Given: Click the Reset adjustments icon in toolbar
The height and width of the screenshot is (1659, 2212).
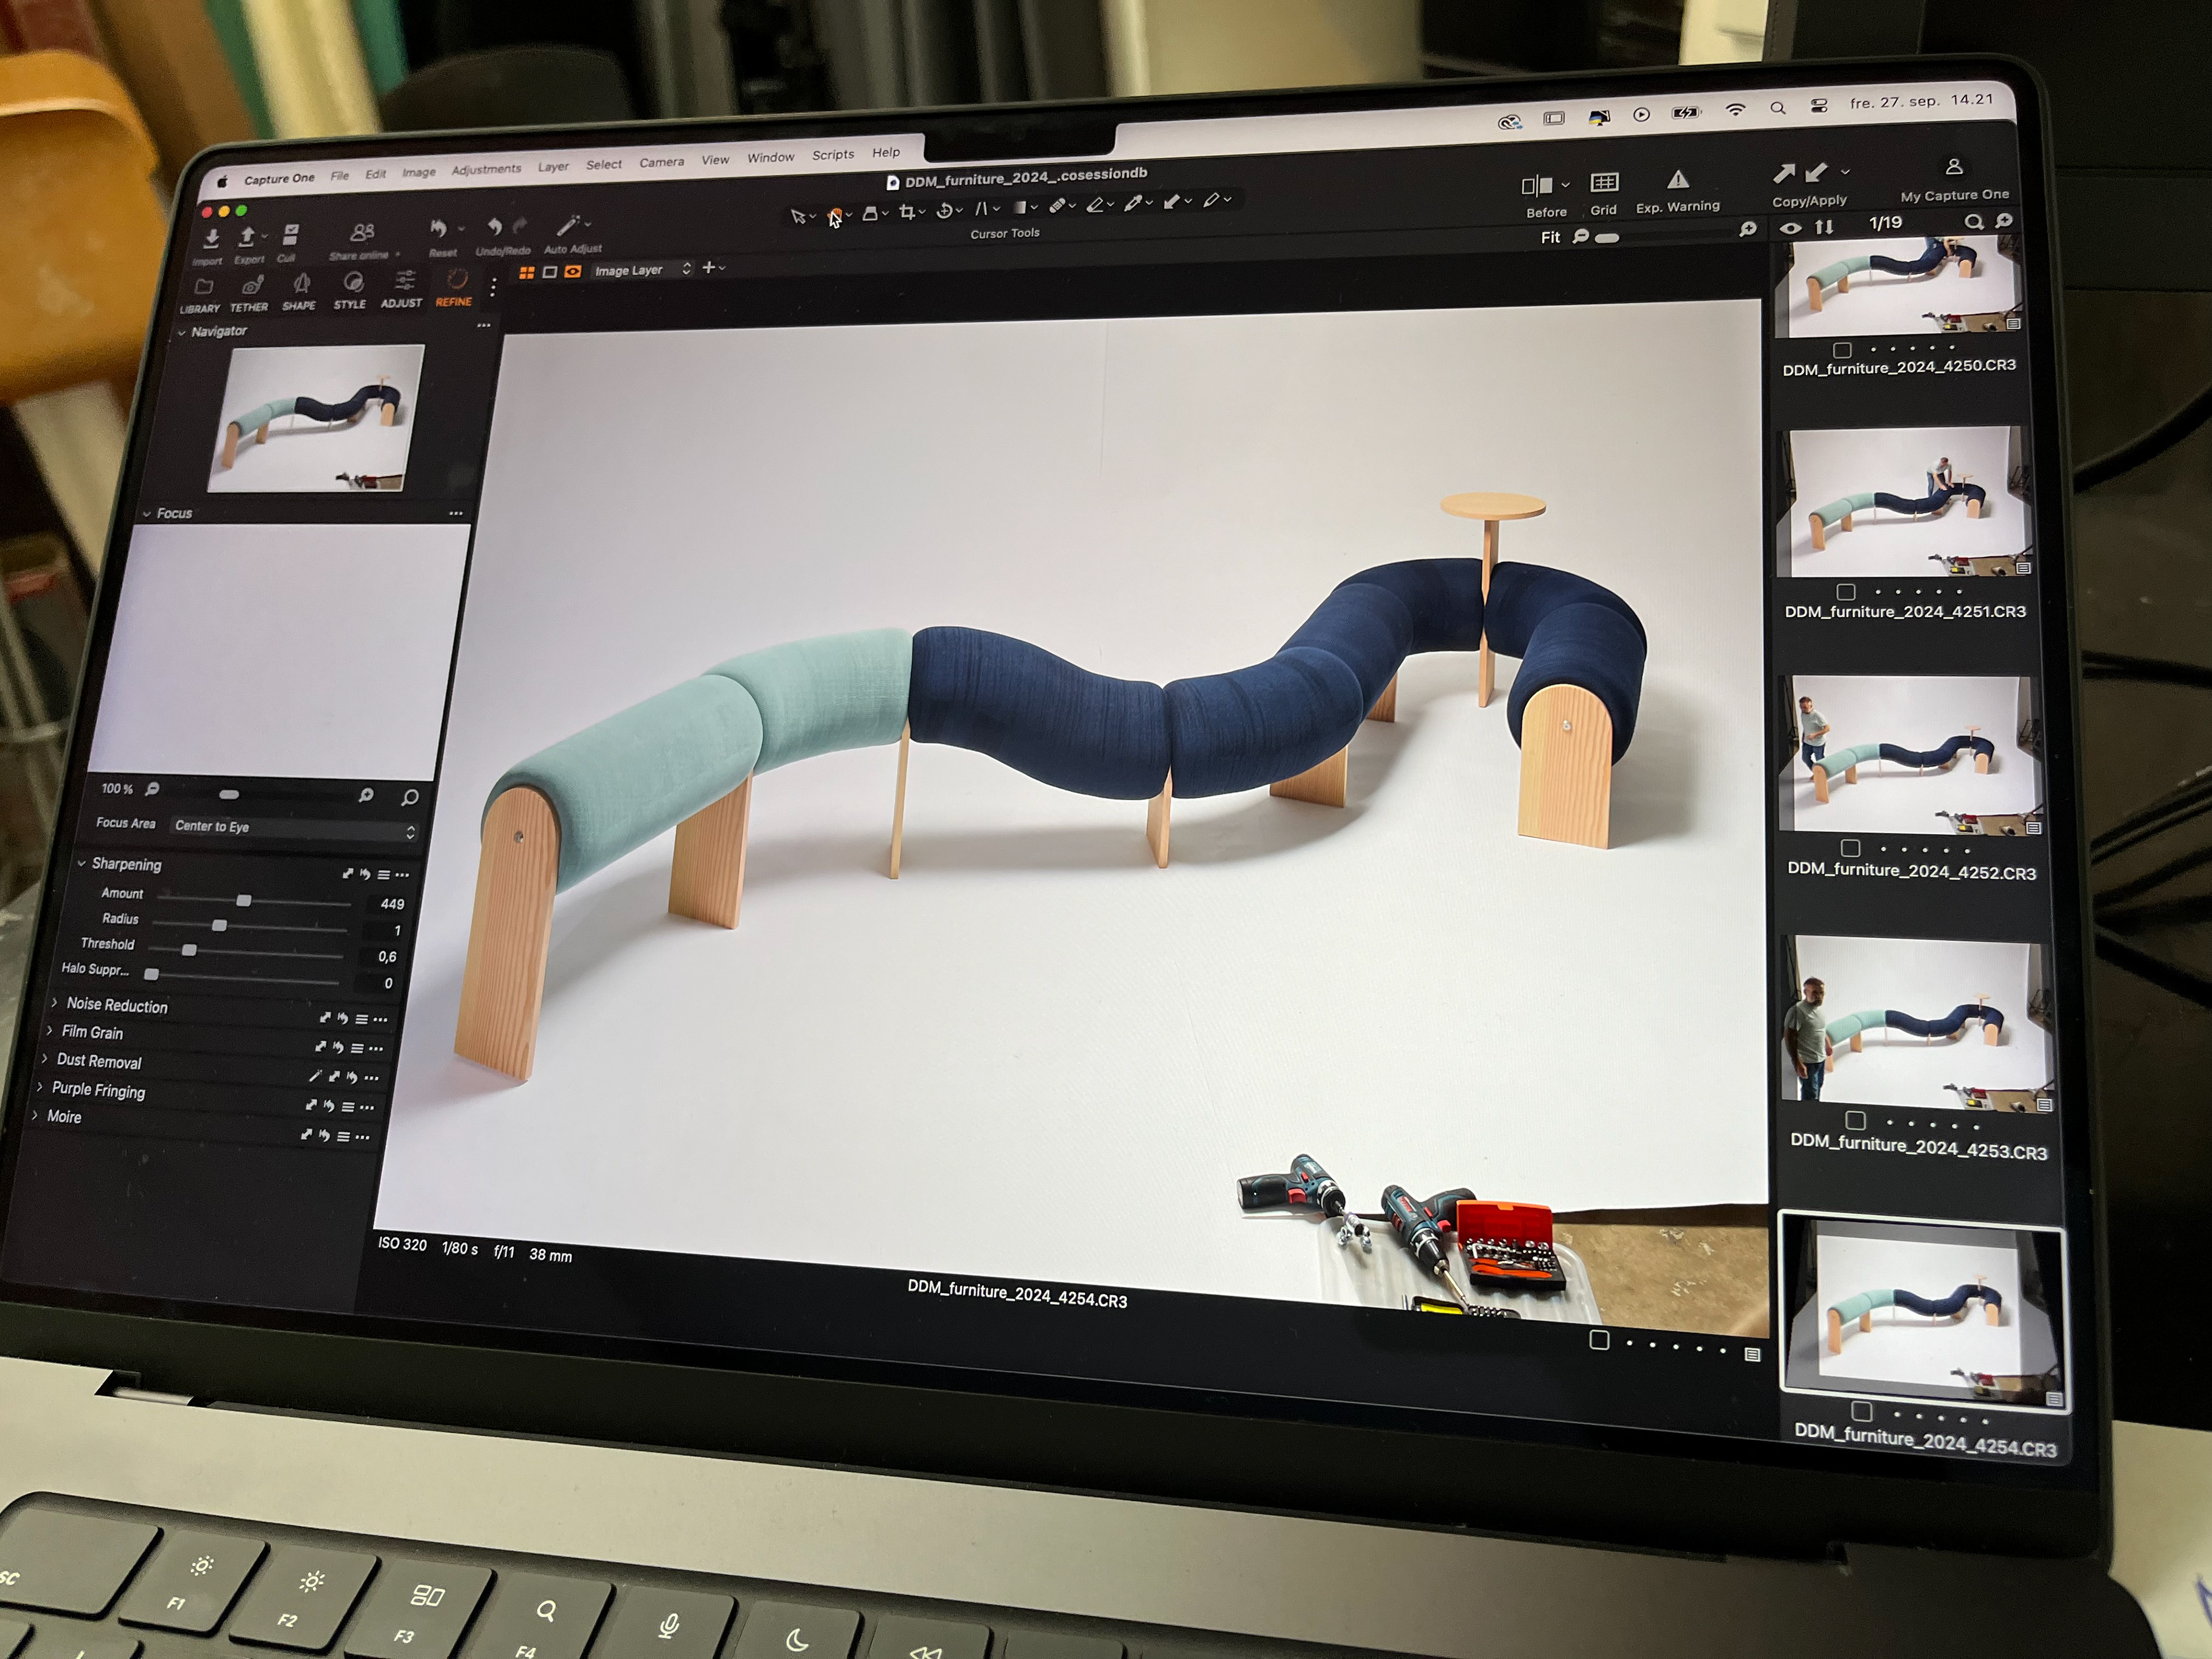Looking at the screenshot, I should (x=439, y=229).
